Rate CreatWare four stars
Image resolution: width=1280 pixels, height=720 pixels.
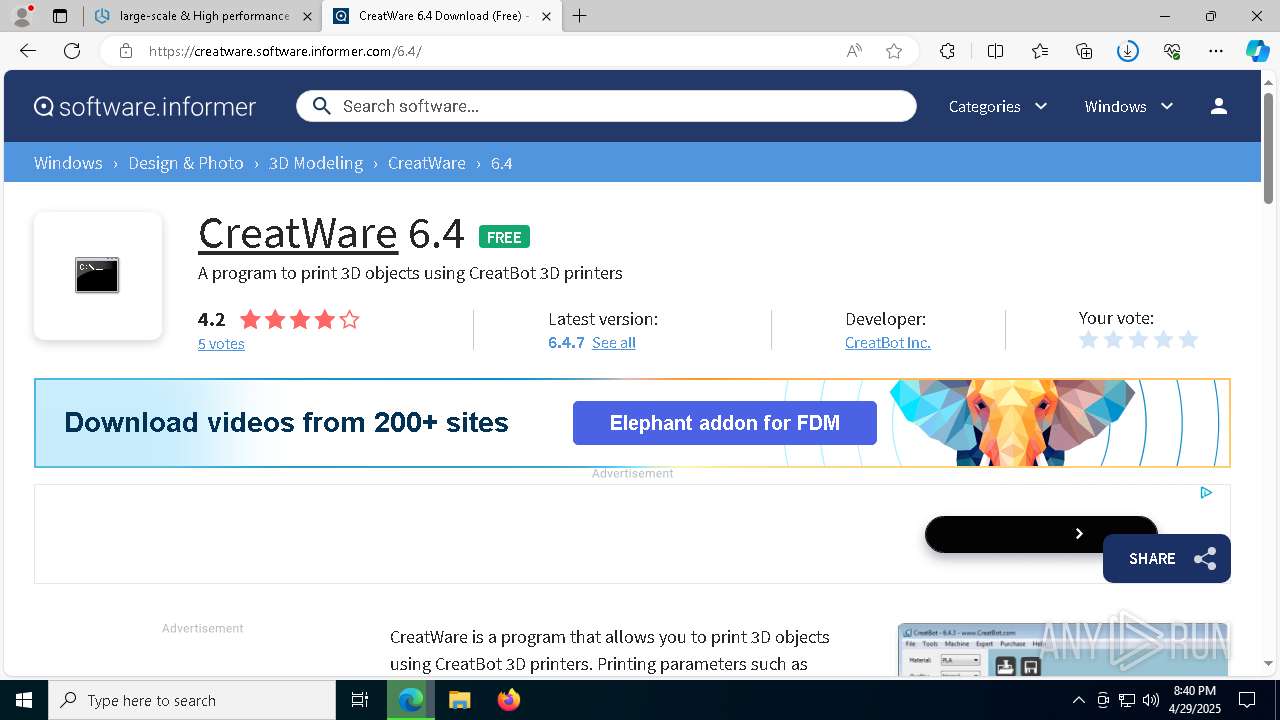click(x=1163, y=340)
